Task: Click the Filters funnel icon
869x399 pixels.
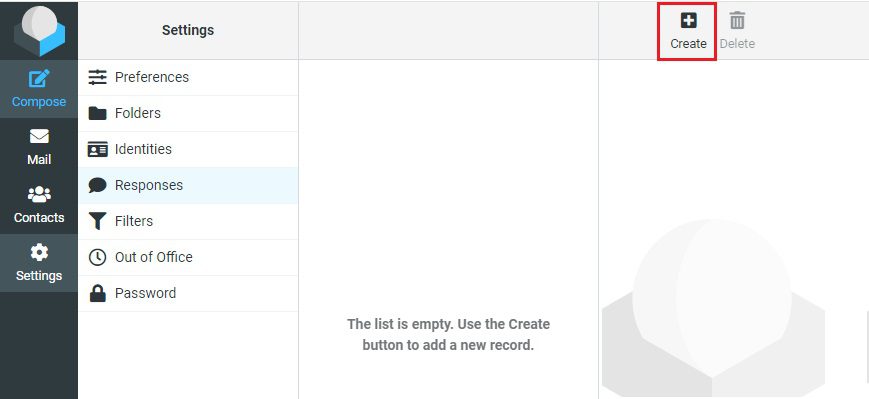Action: pyautogui.click(x=98, y=221)
